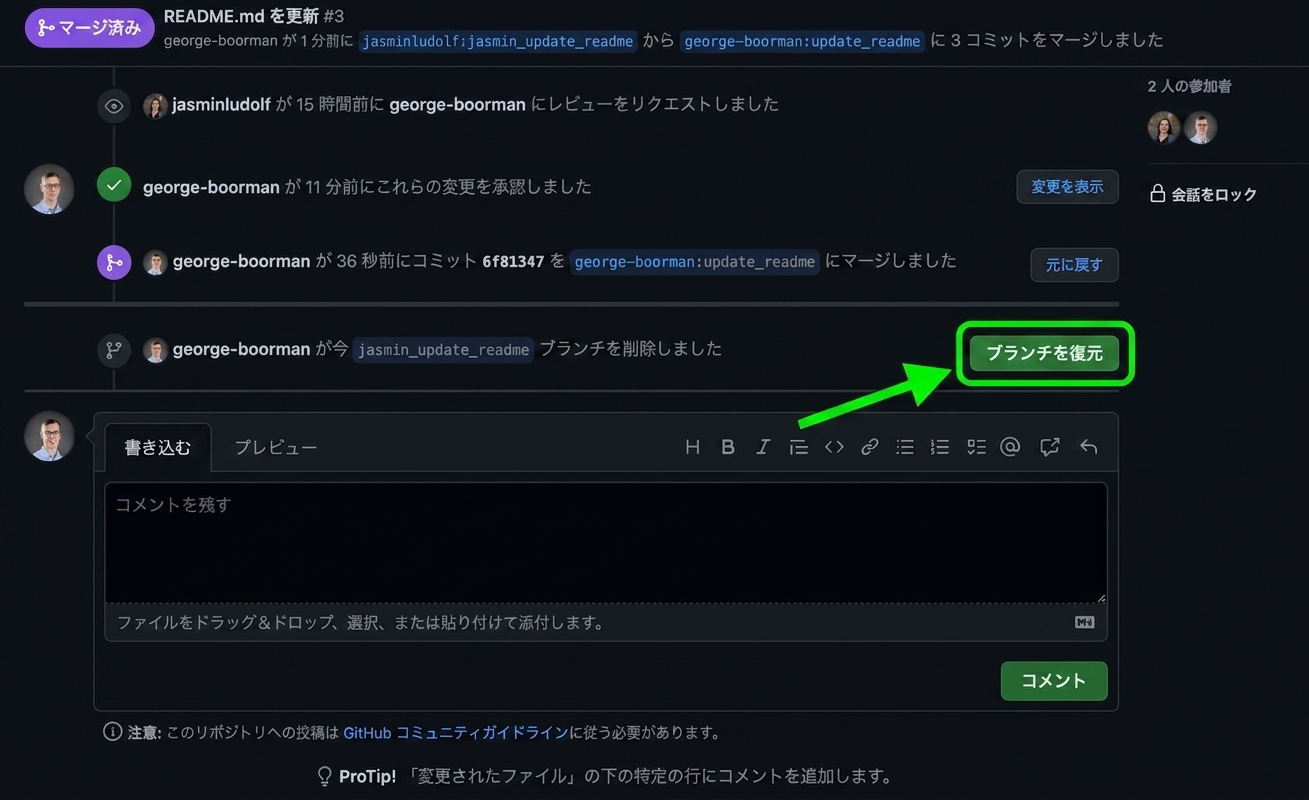This screenshot has width=1309, height=800.
Task: Reference an issue via cross-reference icon
Action: click(1049, 447)
